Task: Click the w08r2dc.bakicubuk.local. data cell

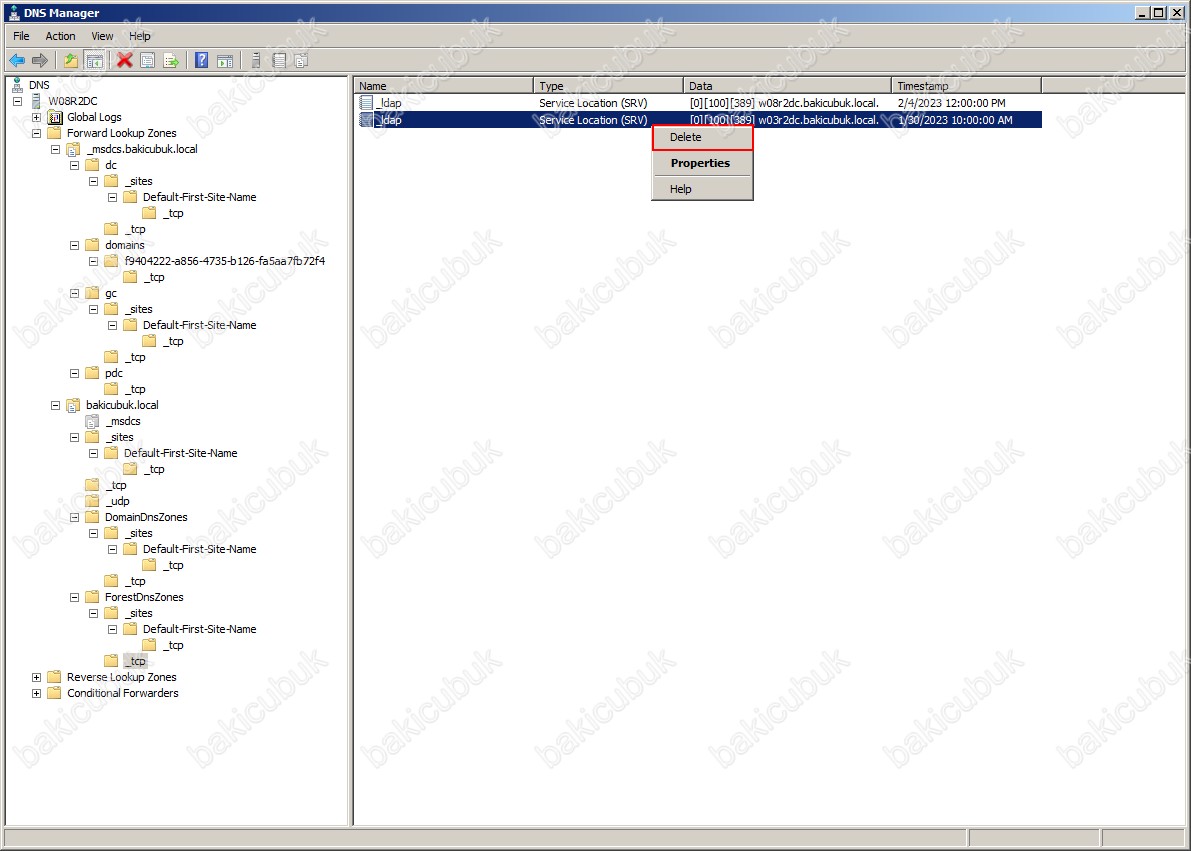Action: [785, 103]
